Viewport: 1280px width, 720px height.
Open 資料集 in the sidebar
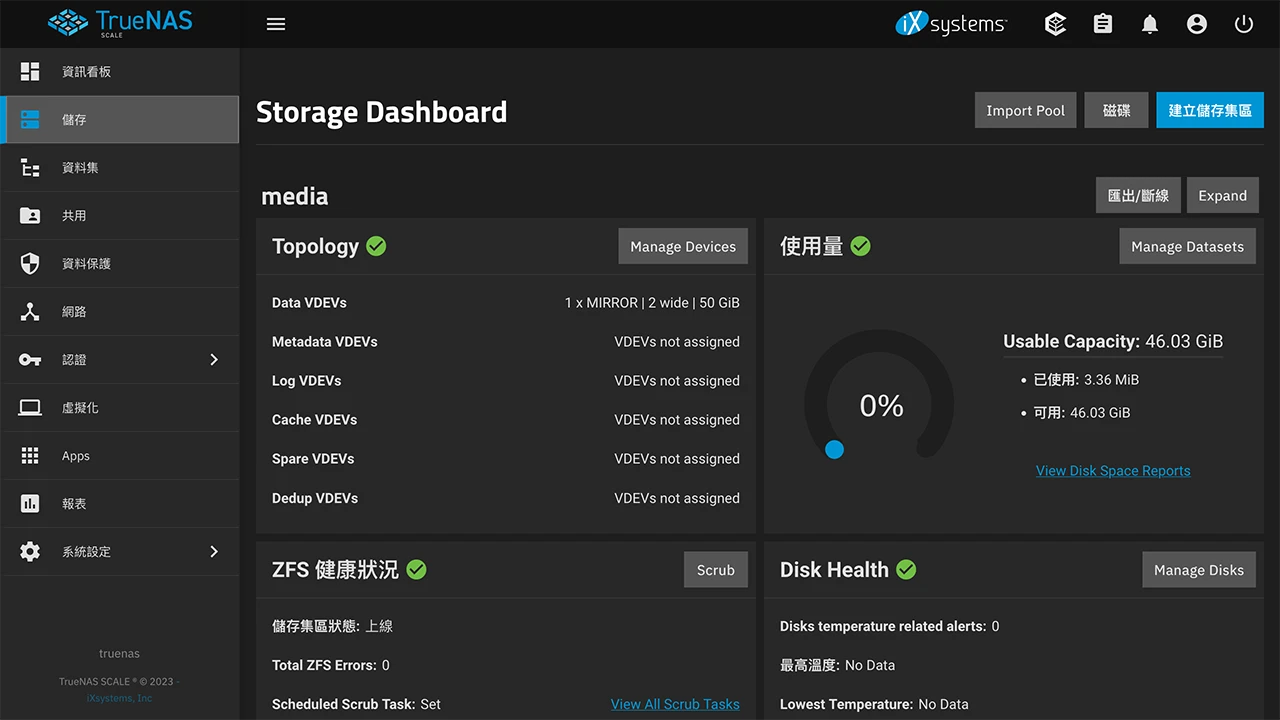tap(80, 168)
